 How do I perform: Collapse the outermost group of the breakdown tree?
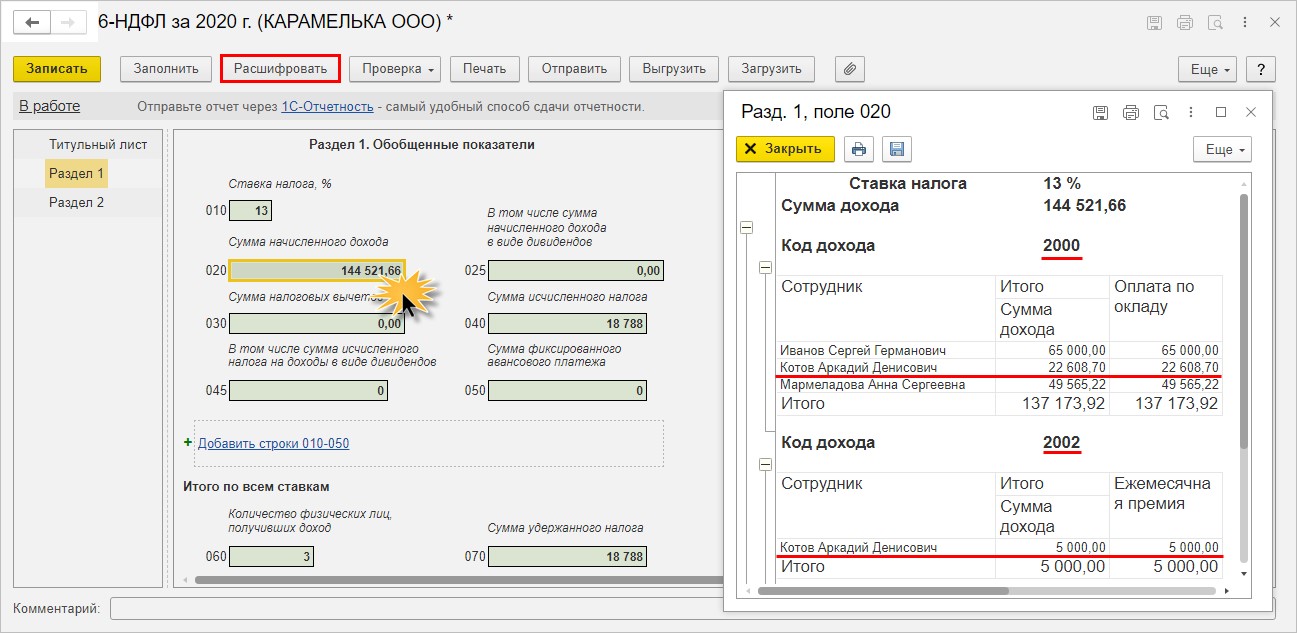[746, 228]
